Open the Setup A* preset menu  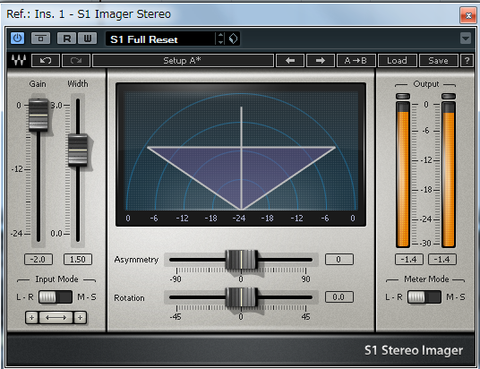[x=183, y=61]
